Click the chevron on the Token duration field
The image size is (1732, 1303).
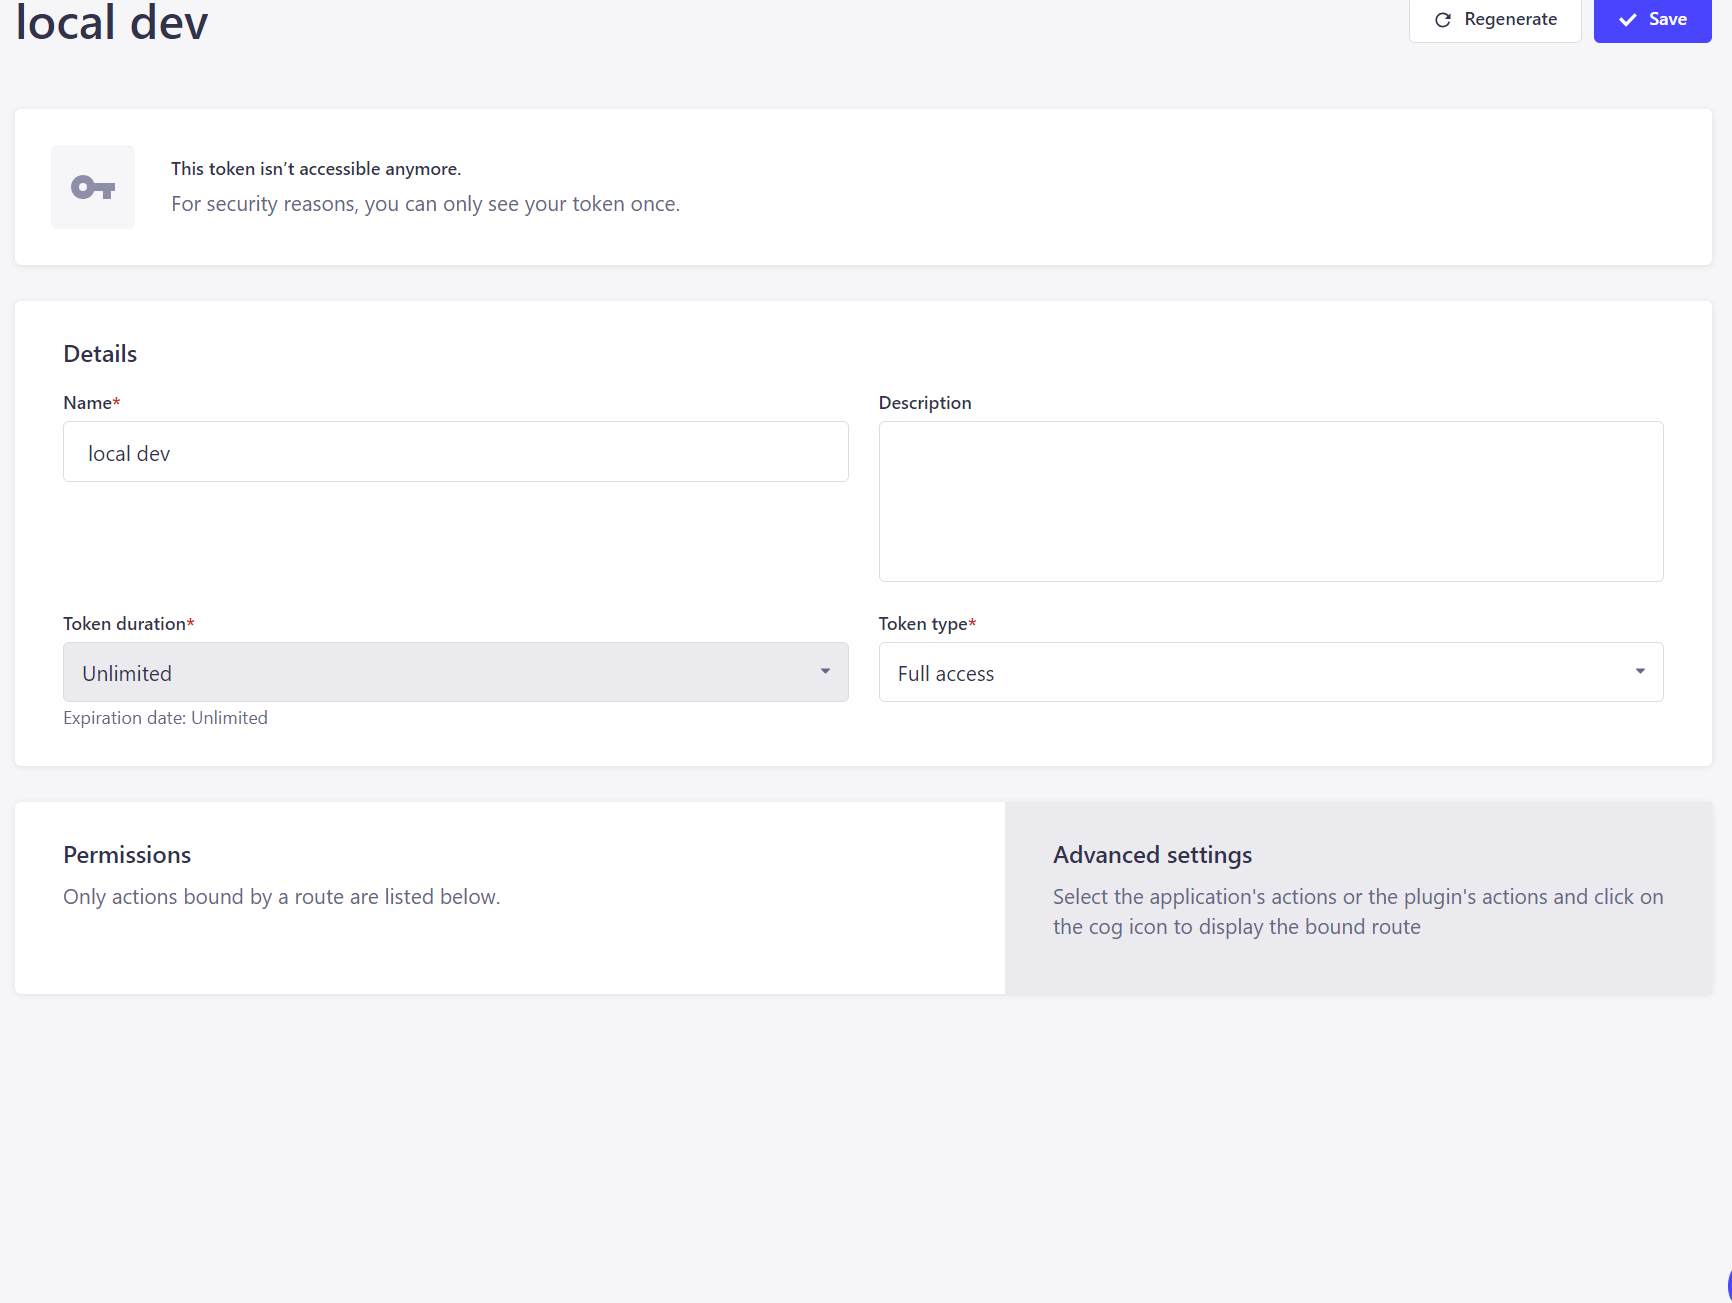point(825,671)
